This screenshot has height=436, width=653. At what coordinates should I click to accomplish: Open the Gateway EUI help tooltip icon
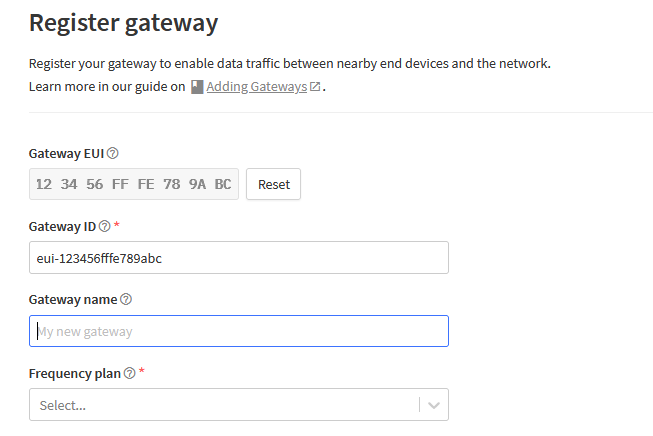coord(112,153)
